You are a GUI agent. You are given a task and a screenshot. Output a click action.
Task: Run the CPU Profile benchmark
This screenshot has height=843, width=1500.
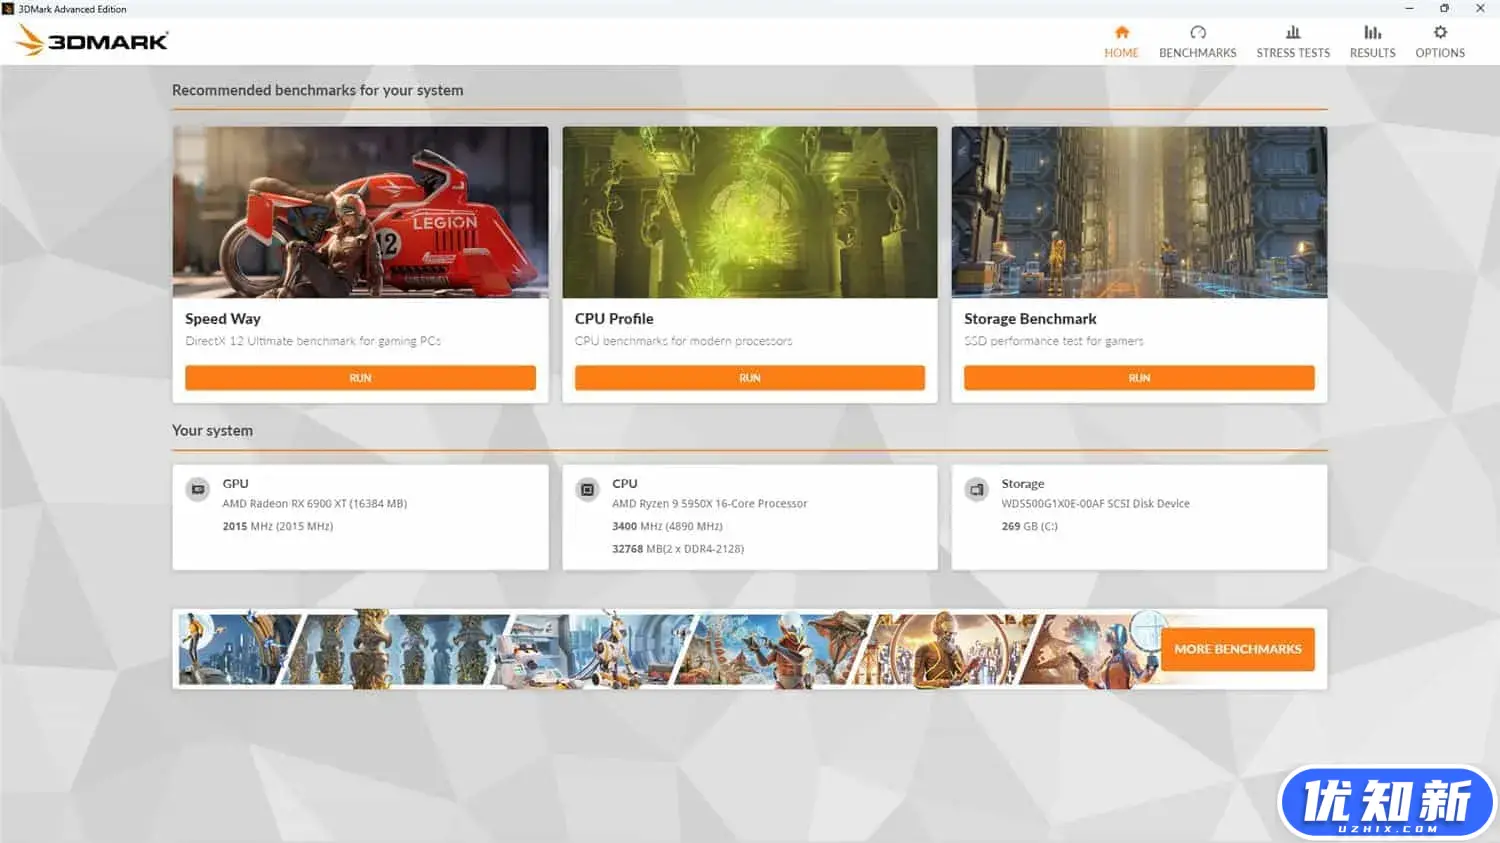pos(749,377)
